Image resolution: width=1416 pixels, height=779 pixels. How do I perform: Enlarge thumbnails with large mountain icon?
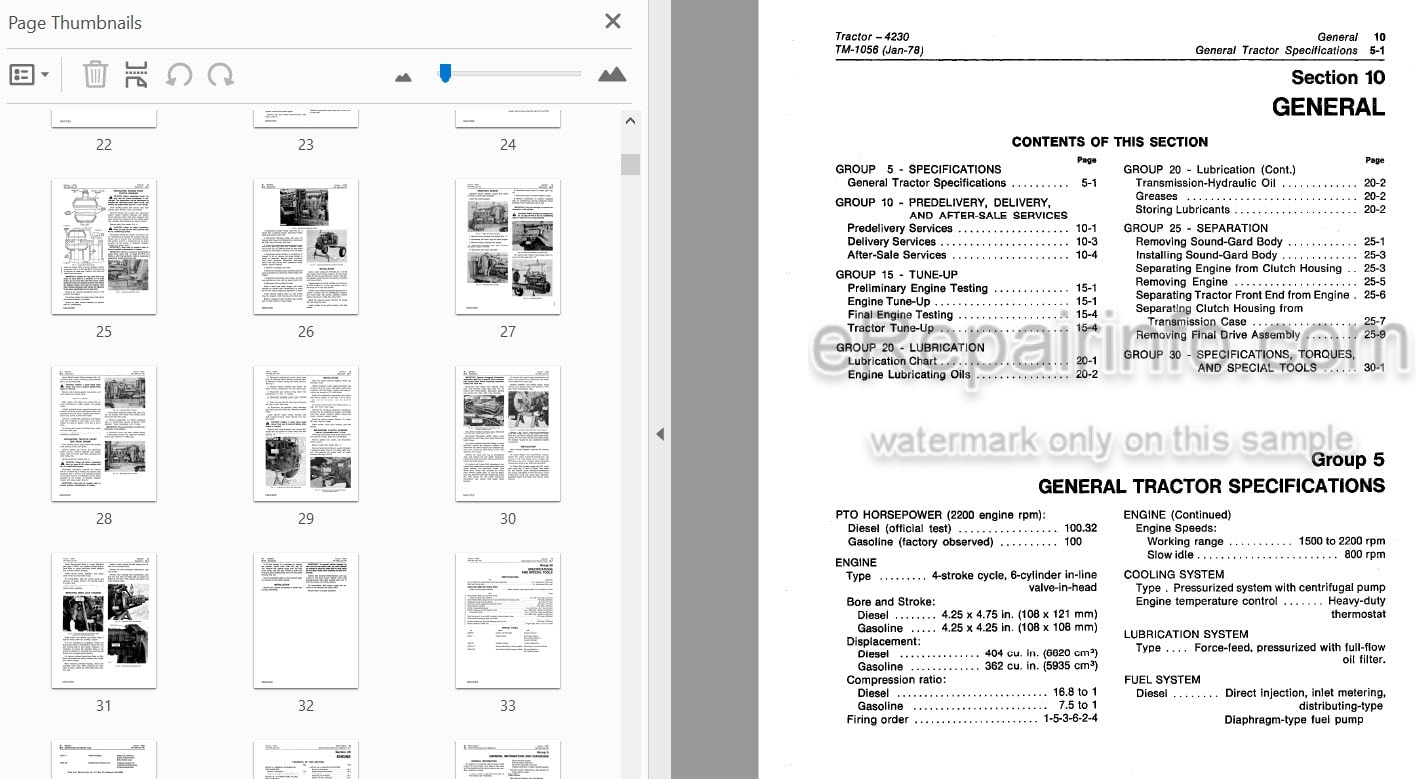click(x=612, y=74)
